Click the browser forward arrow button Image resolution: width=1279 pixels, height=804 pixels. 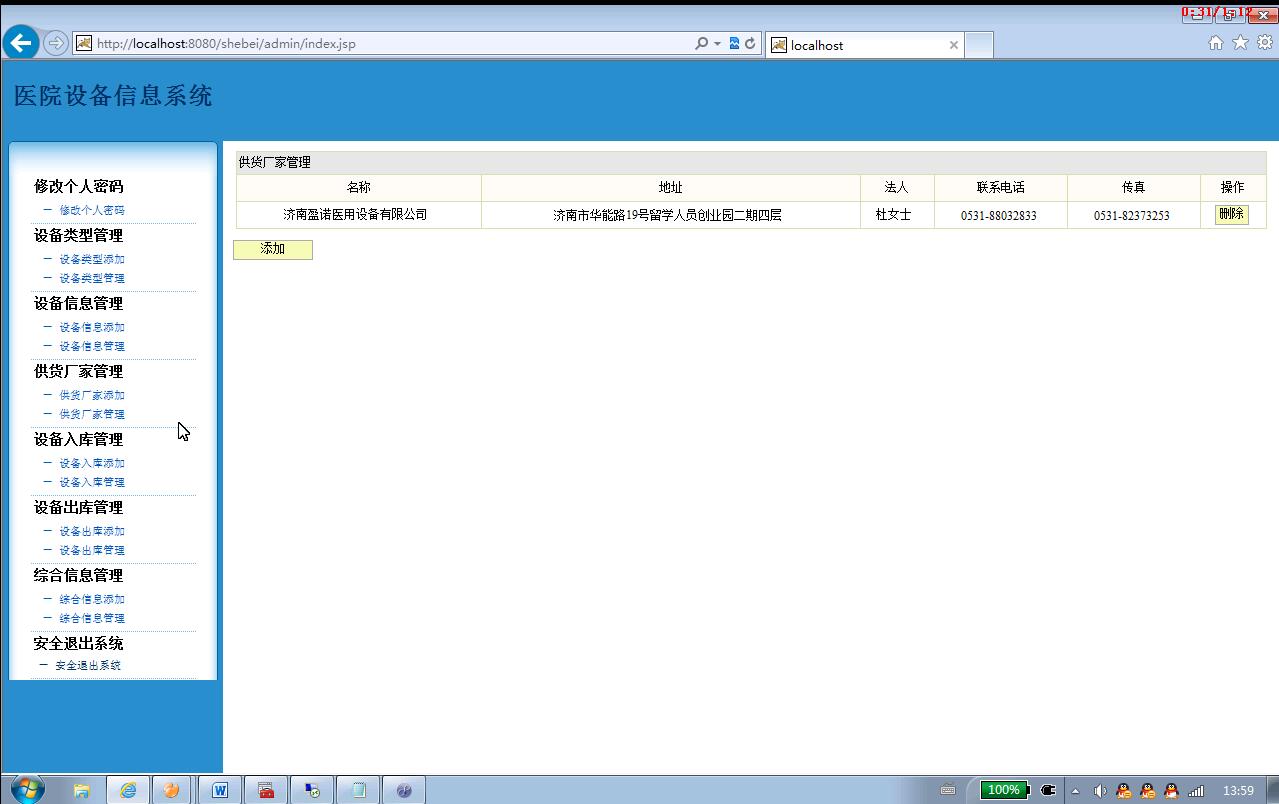56,43
